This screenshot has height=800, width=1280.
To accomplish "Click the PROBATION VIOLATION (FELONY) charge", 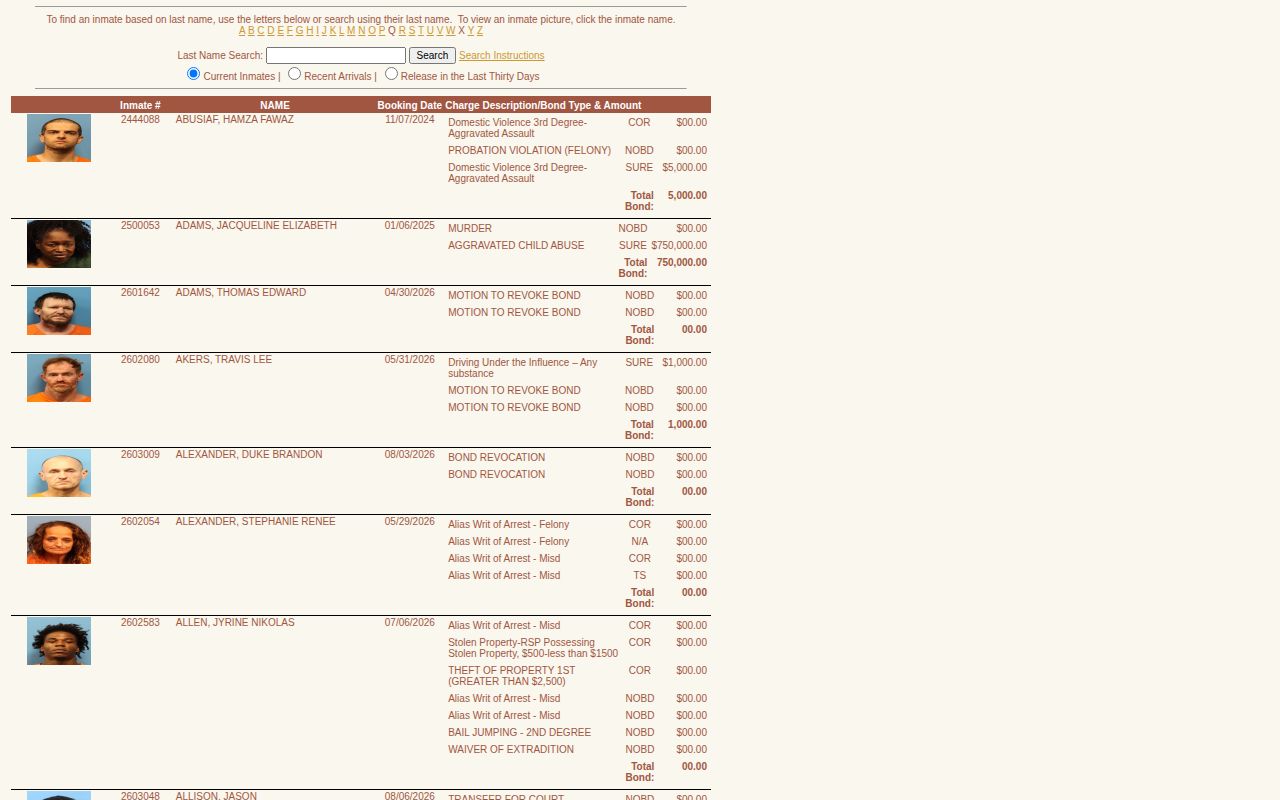I will coord(529,151).
